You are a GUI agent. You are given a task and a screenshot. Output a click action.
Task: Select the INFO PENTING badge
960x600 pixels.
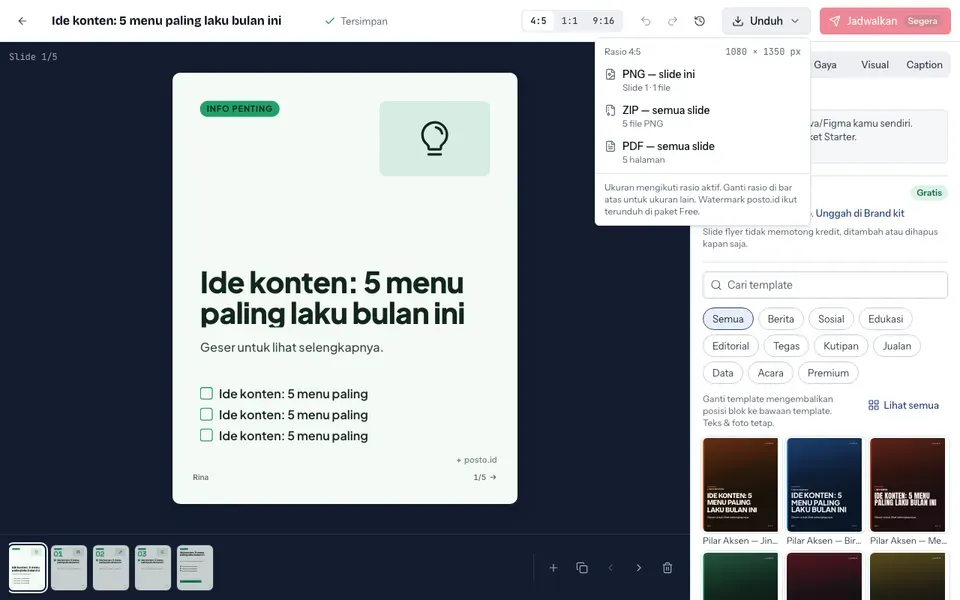pyautogui.click(x=239, y=109)
